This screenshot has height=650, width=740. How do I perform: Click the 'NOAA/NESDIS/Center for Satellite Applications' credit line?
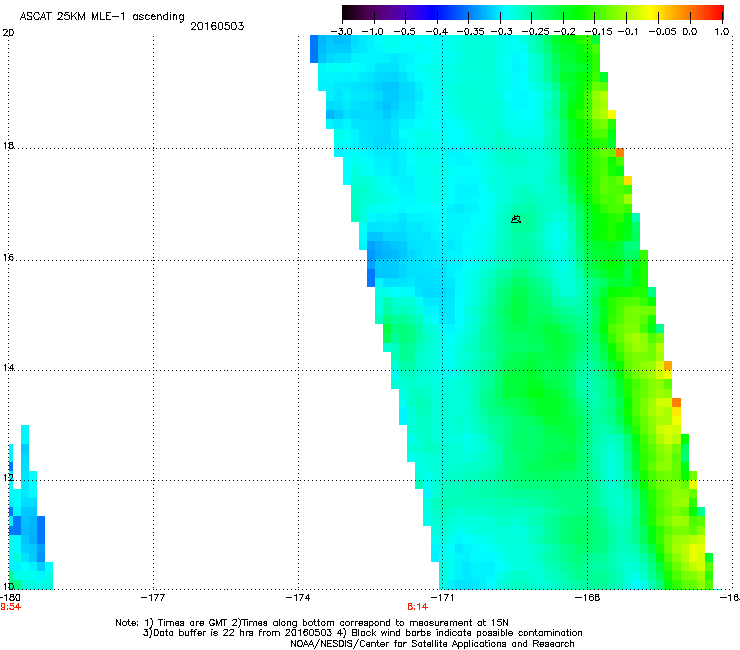(432, 644)
